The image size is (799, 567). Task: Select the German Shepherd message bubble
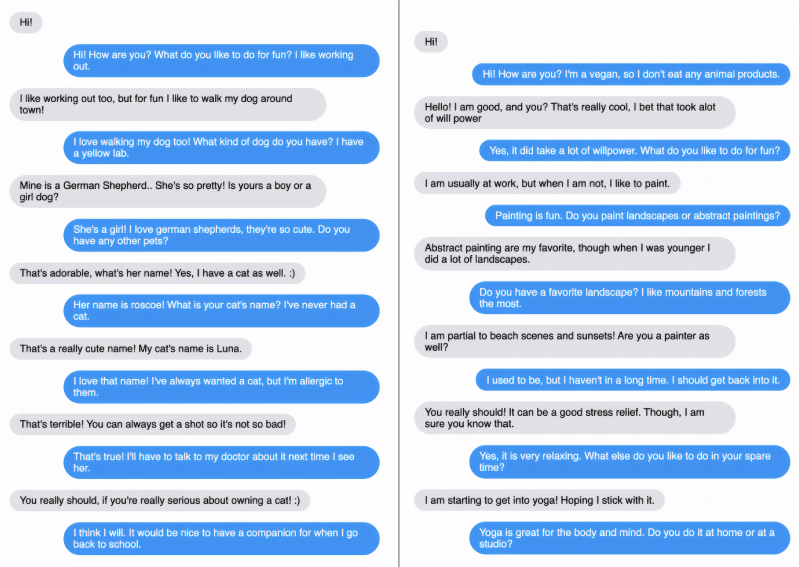(167, 192)
